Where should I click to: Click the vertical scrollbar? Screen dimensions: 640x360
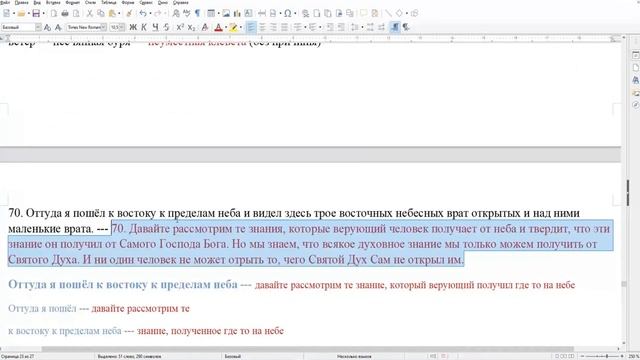624,191
